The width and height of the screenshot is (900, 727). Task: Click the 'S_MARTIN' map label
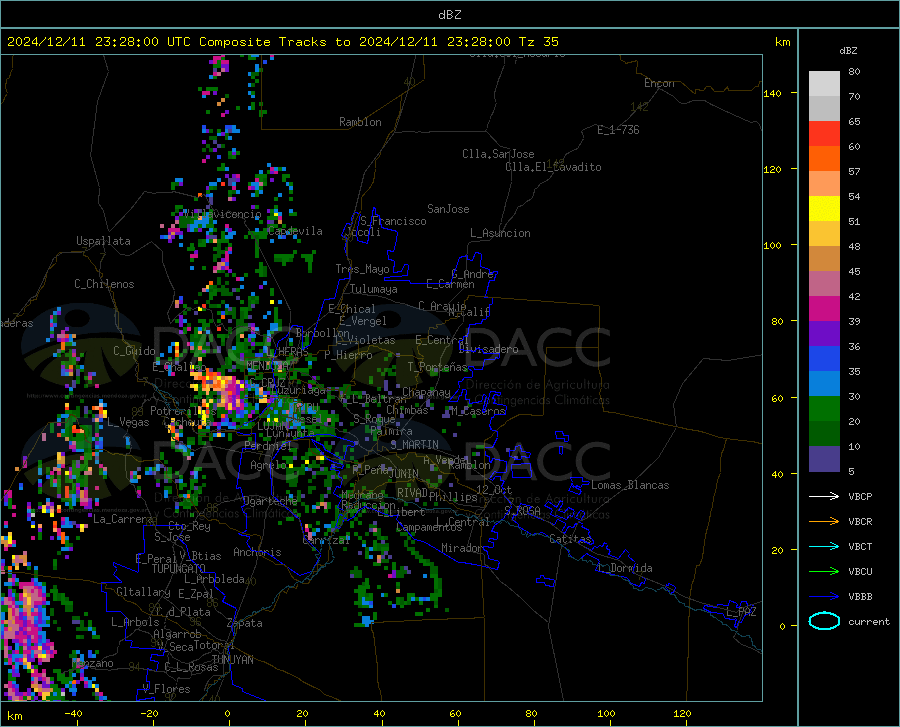pyautogui.click(x=414, y=445)
